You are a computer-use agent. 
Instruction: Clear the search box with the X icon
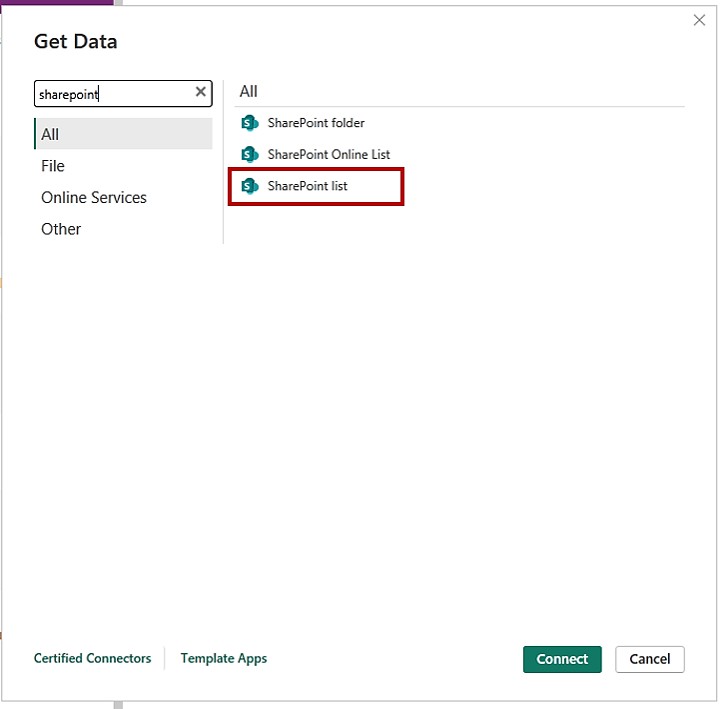click(201, 93)
